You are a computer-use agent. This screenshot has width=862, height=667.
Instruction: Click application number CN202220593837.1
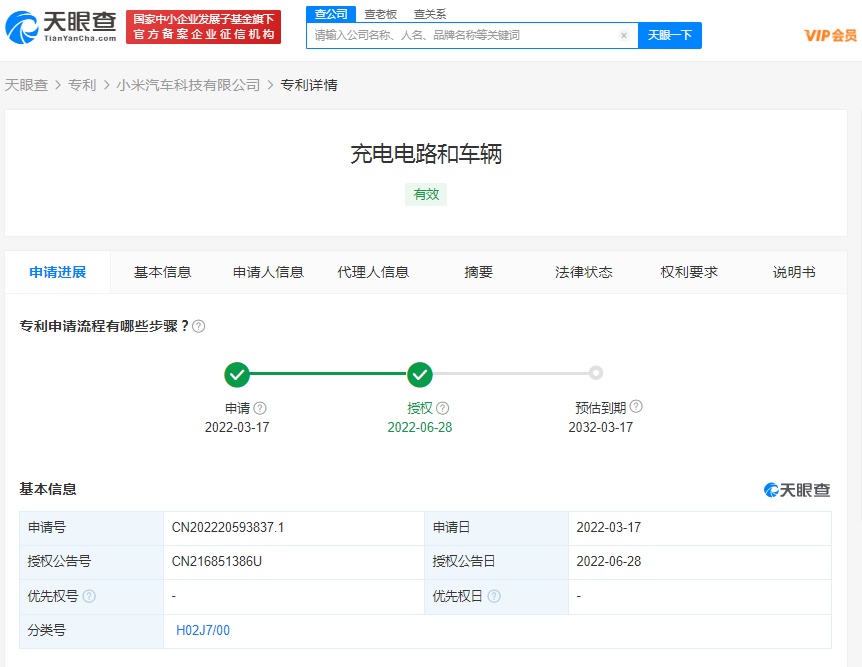coord(228,527)
